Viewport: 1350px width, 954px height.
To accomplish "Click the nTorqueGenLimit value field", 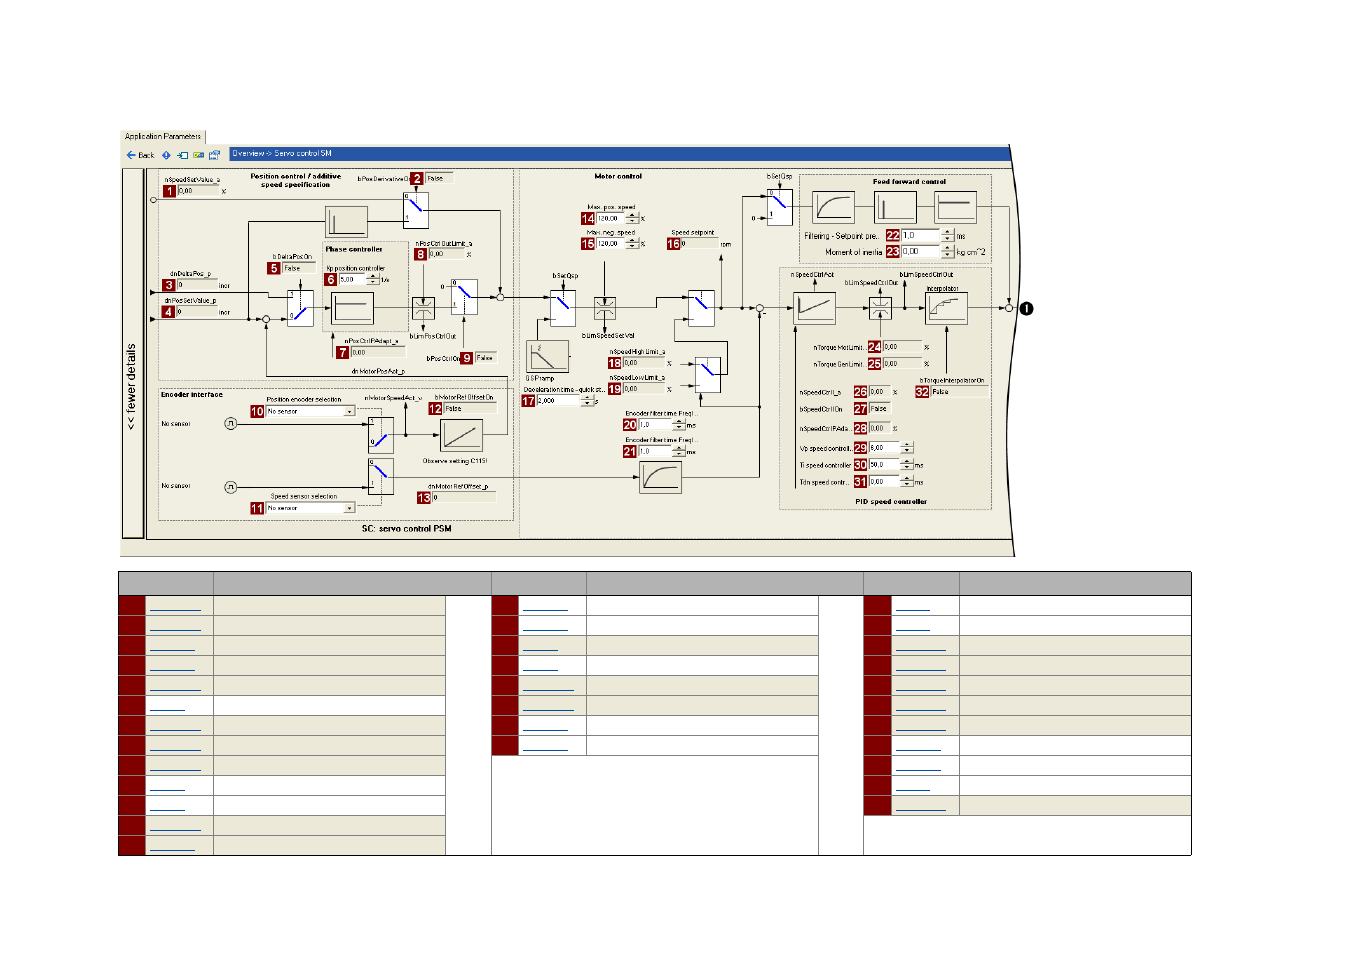I will (x=903, y=363).
